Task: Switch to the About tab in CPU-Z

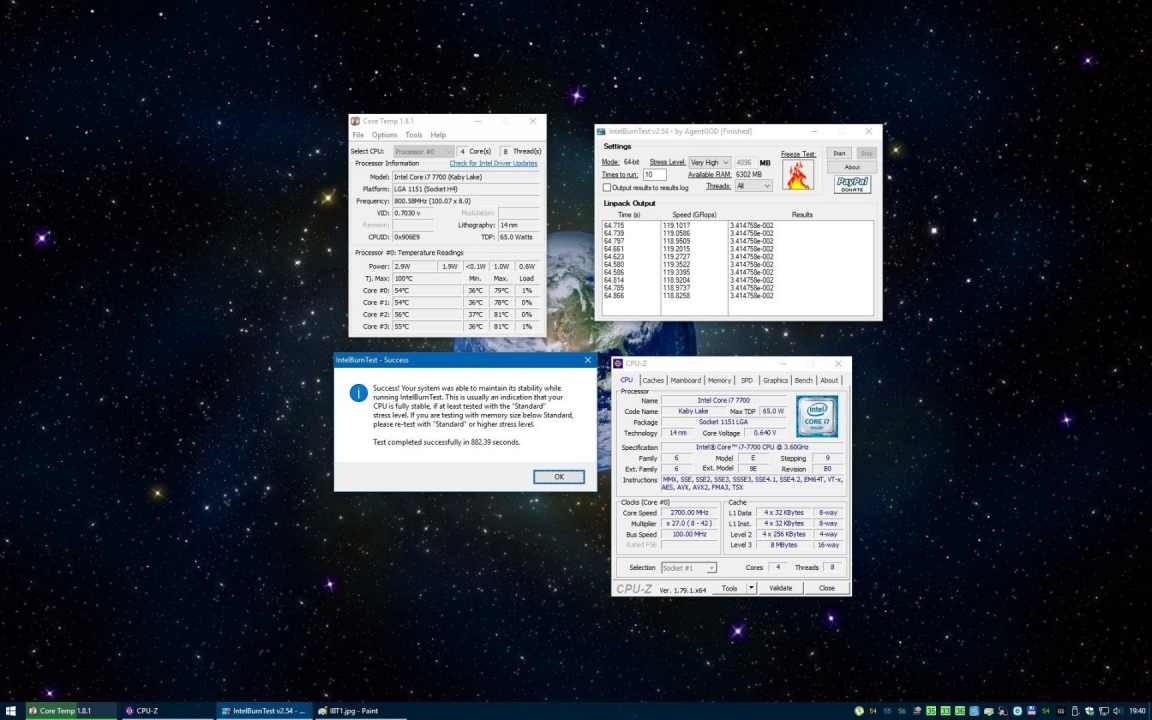Action: pyautogui.click(x=829, y=381)
